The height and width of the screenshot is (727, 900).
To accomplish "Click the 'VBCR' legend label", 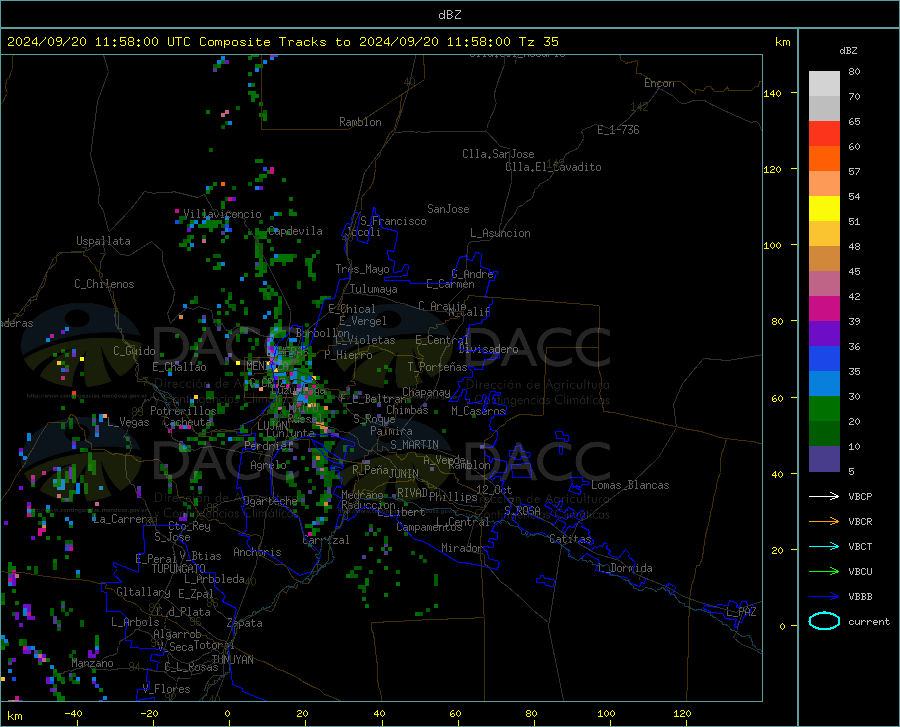I will click(860, 522).
